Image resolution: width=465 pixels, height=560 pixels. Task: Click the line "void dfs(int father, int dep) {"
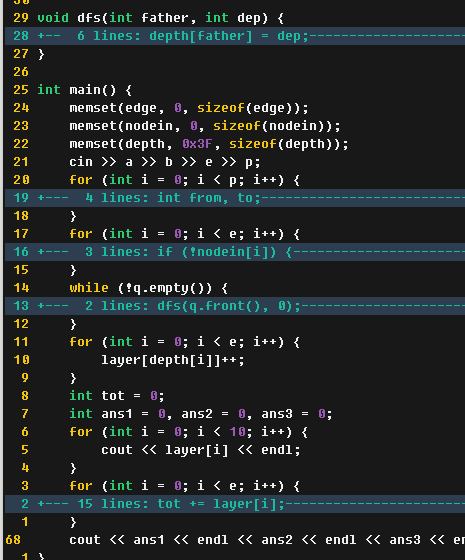160,18
